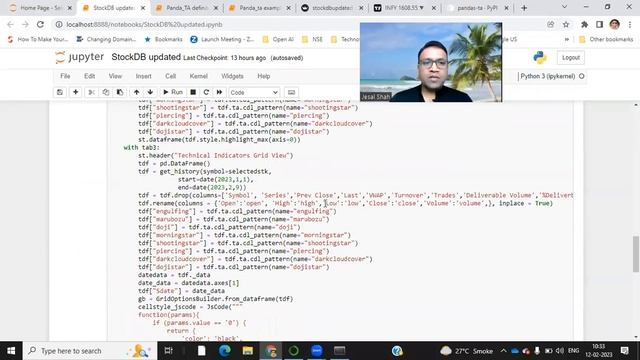Switch to Panda_ta examp tab

coord(260,8)
